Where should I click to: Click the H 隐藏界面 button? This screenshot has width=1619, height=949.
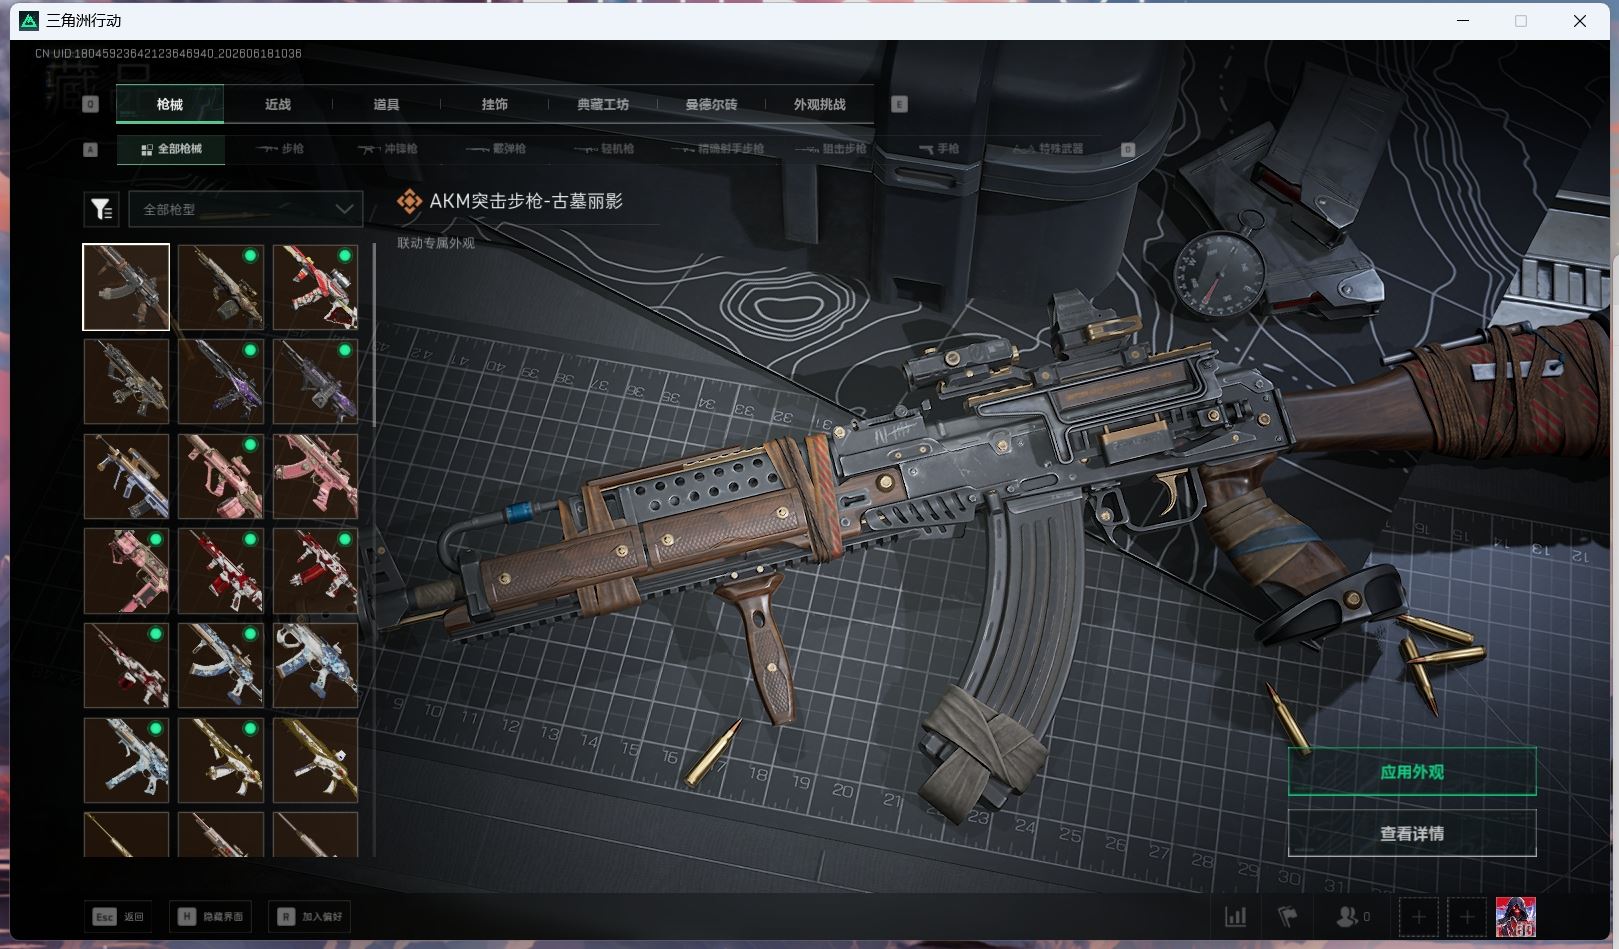[x=210, y=916]
